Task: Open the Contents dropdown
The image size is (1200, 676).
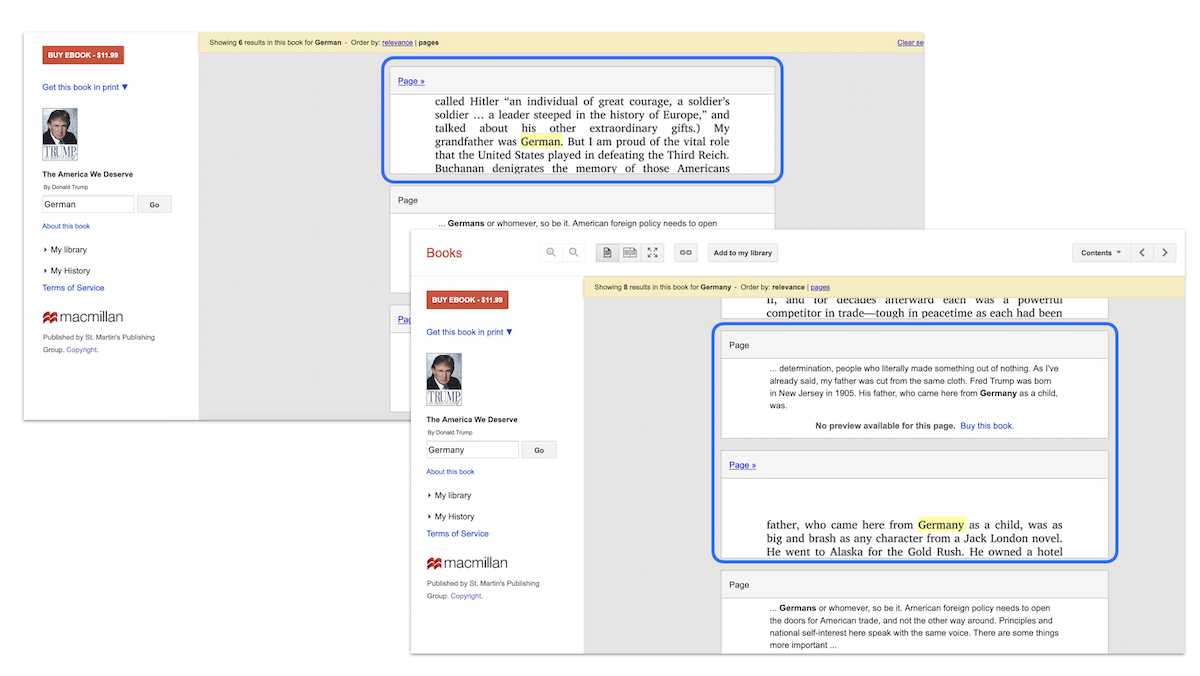Action: point(1100,253)
